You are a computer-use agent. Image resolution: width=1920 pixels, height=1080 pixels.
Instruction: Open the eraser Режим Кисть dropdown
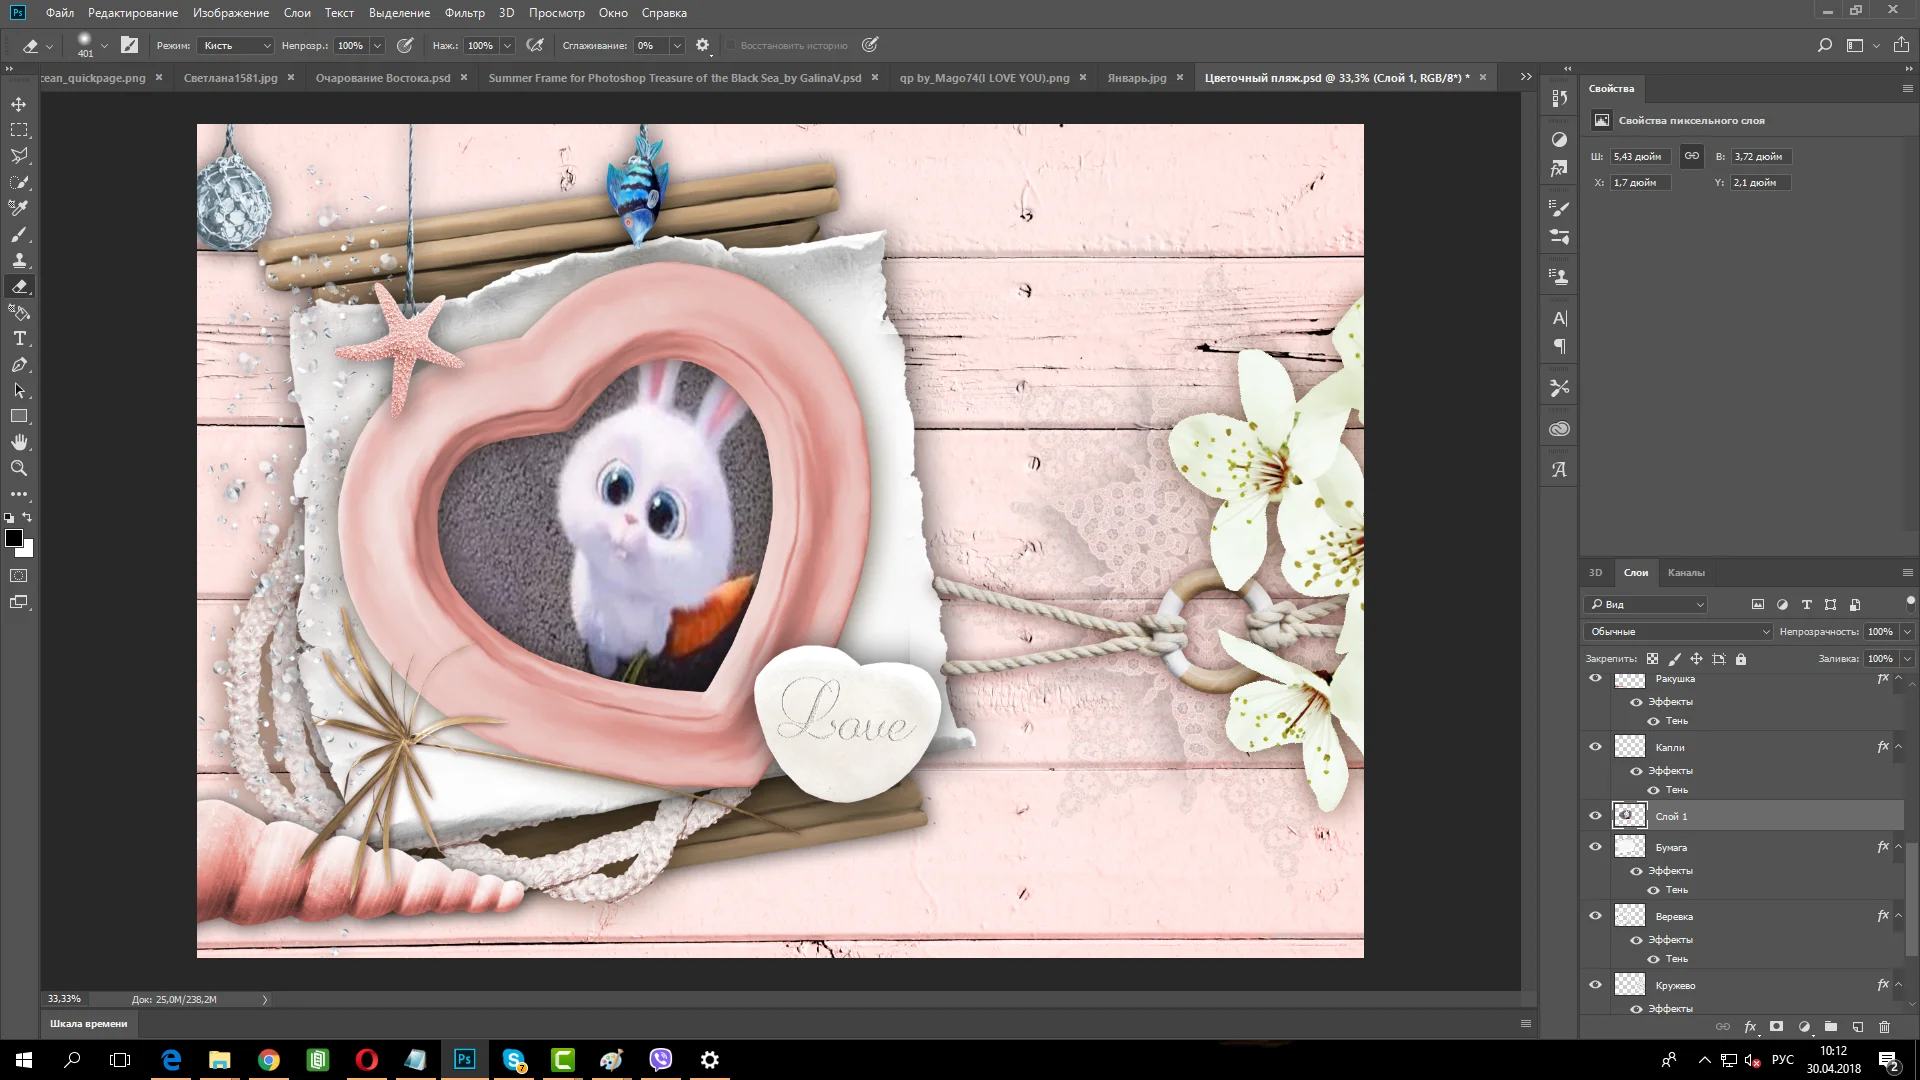tap(237, 46)
